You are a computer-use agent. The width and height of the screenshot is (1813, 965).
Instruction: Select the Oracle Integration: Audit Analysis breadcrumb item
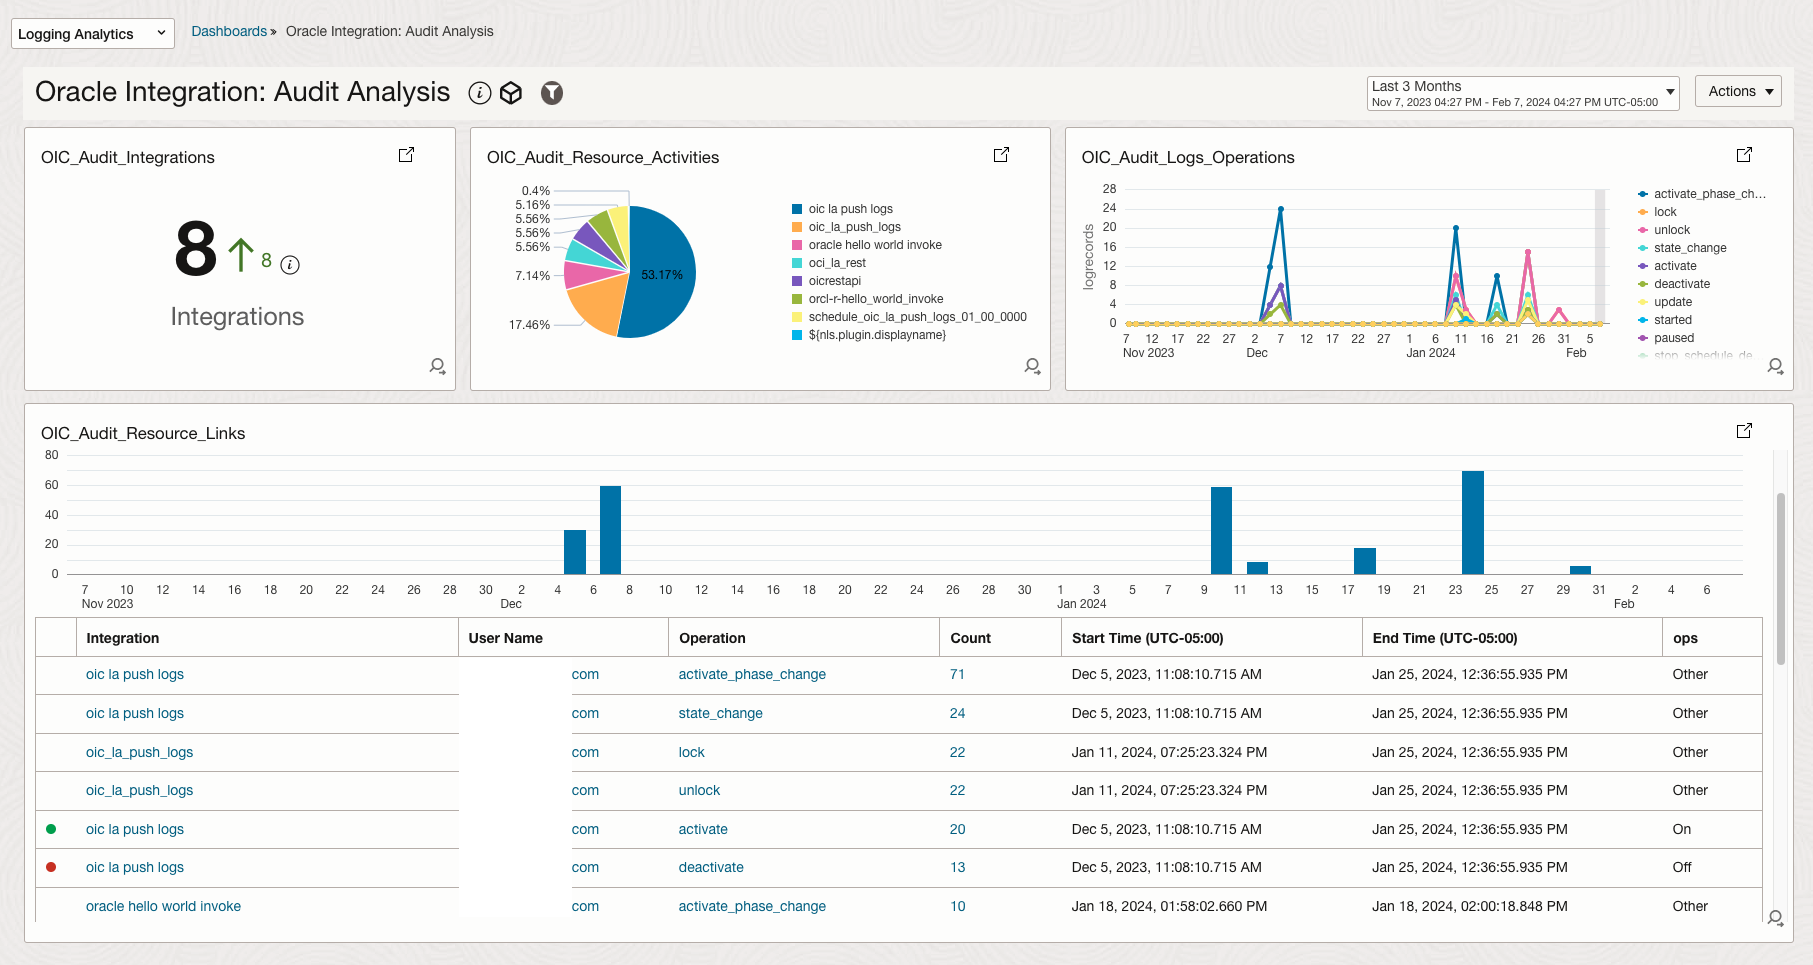[389, 31]
